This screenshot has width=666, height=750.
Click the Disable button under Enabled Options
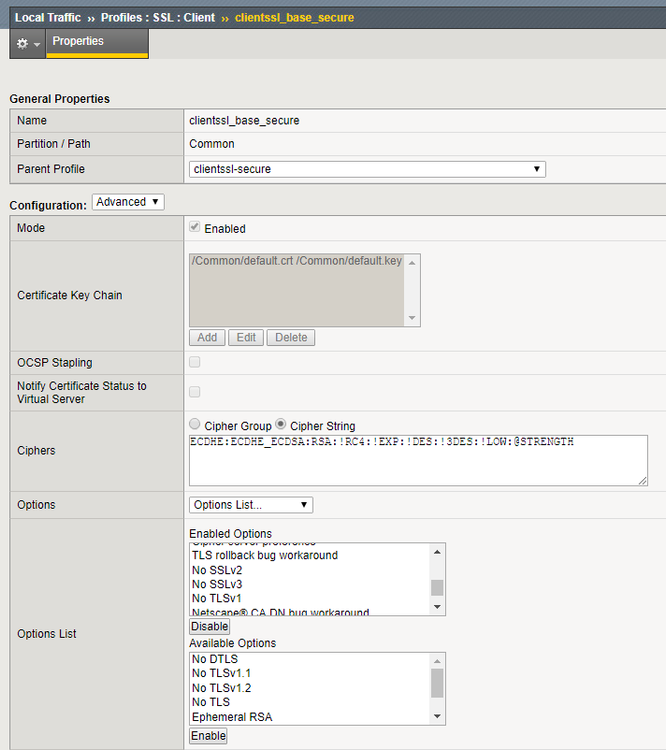[209, 626]
